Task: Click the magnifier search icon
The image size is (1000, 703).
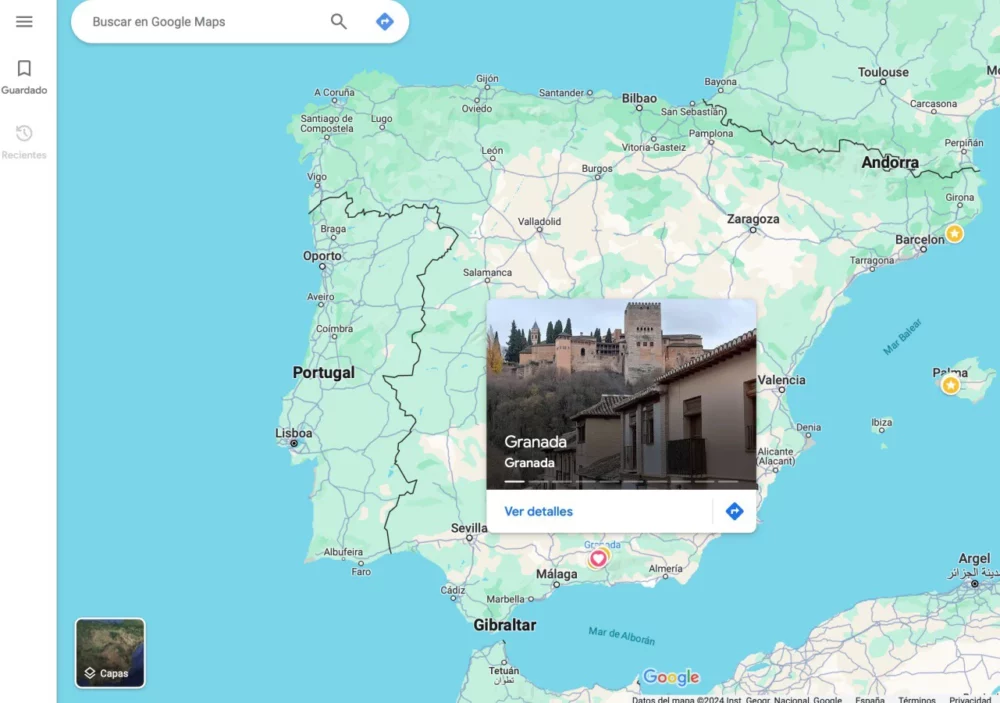Action: click(339, 22)
